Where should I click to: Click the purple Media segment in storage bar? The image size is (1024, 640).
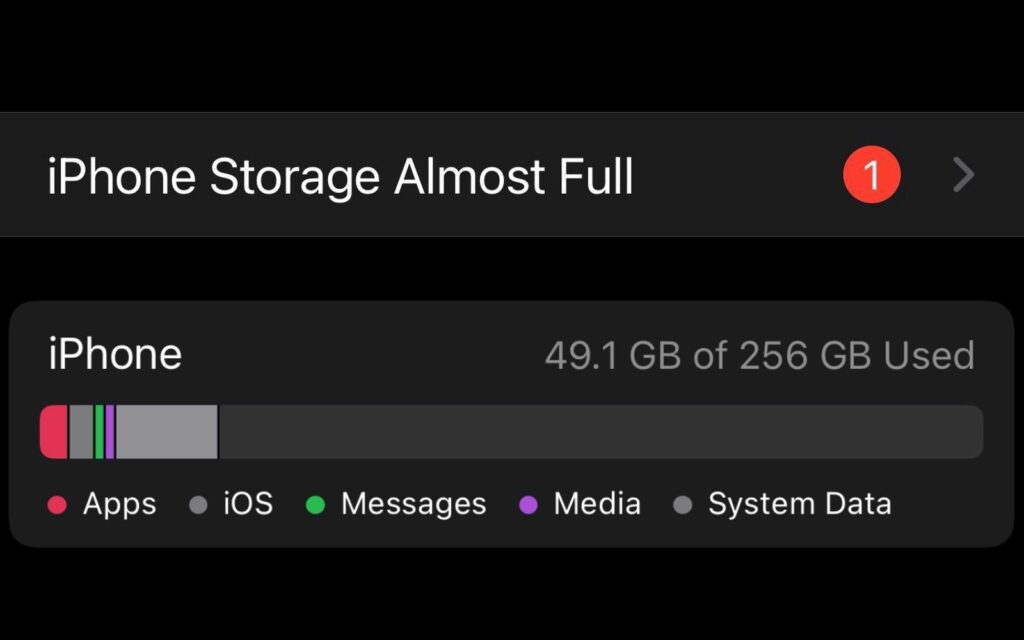click(x=110, y=432)
